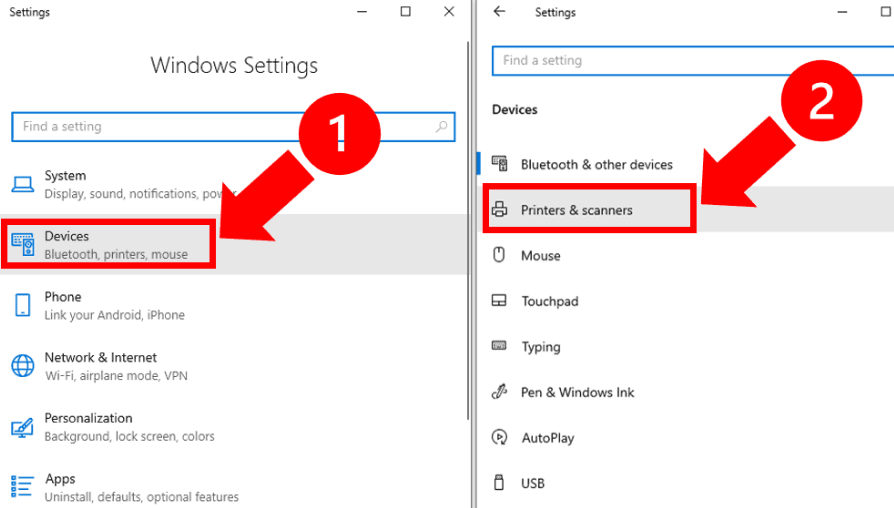894x508 pixels.
Task: Click the Network & Internet globe icon
Action: [x=22, y=366]
